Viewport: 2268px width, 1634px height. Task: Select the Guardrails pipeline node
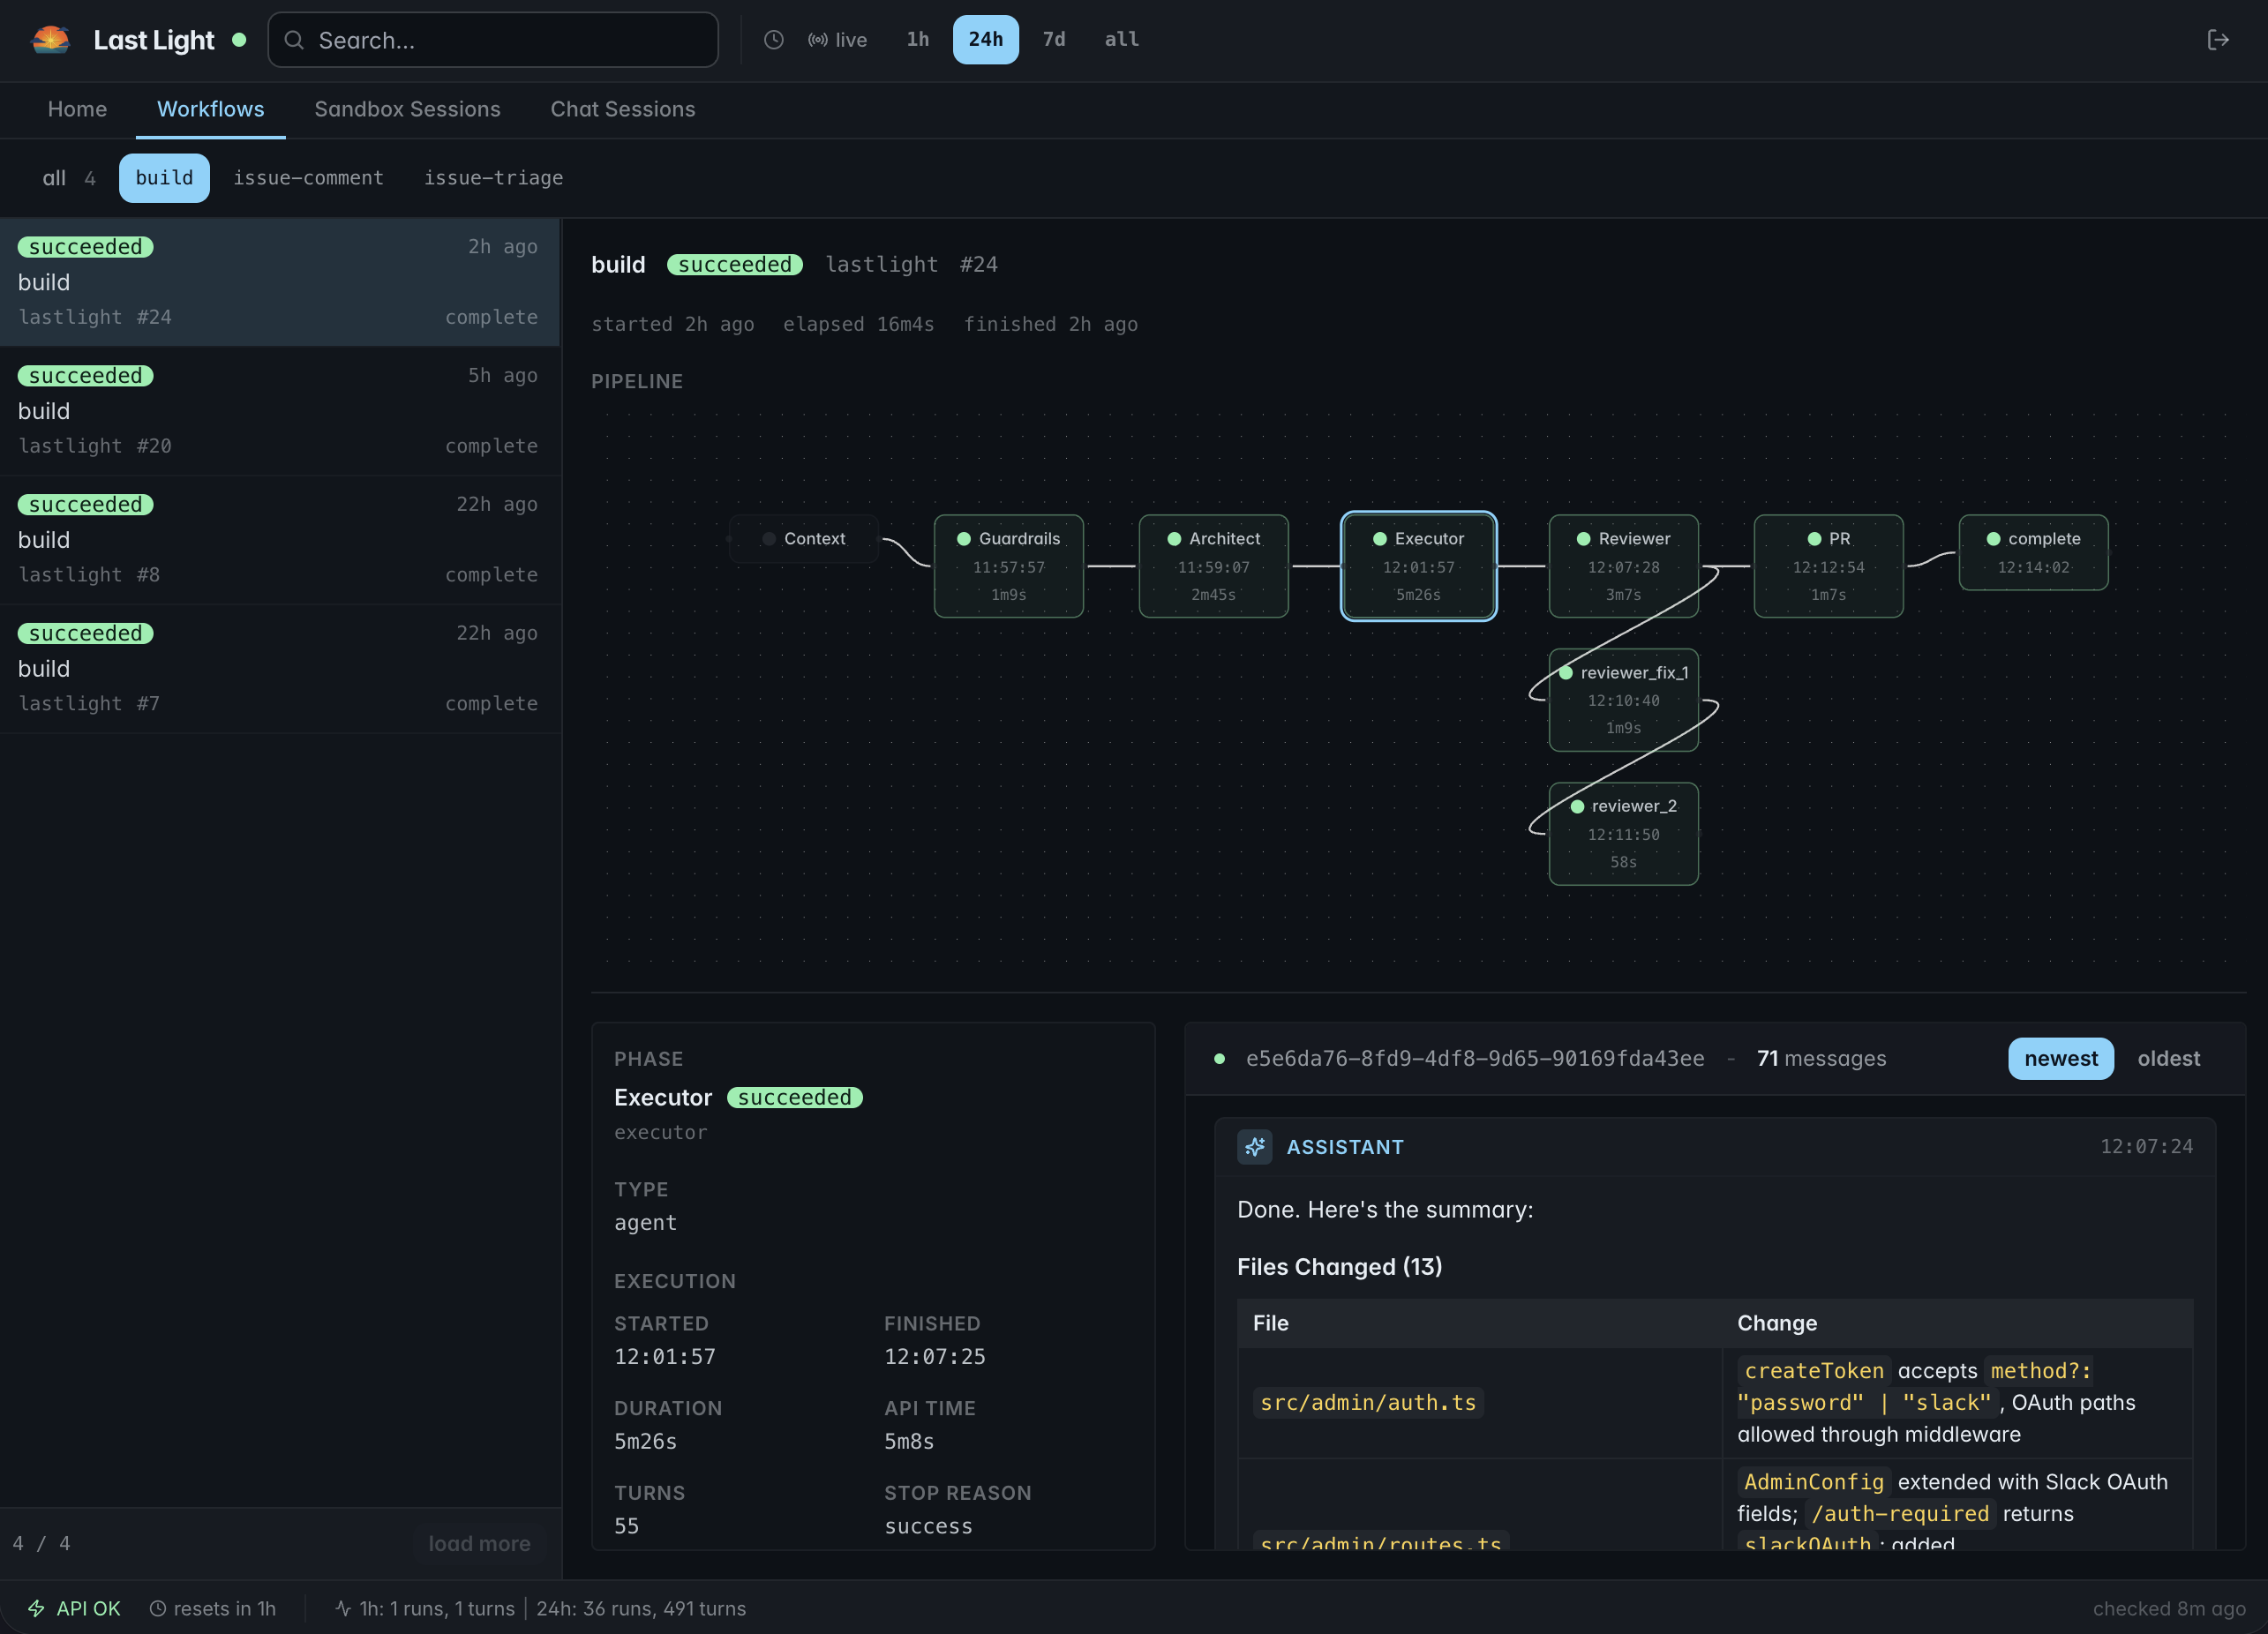[1008, 566]
